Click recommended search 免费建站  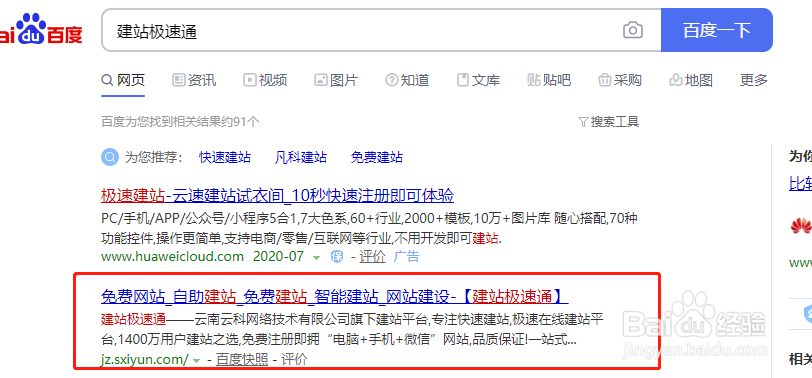pos(376,157)
